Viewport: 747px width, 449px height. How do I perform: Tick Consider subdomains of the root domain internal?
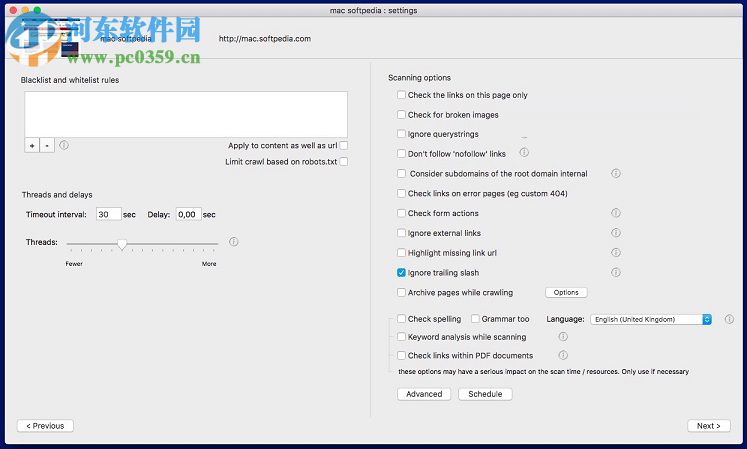point(401,173)
